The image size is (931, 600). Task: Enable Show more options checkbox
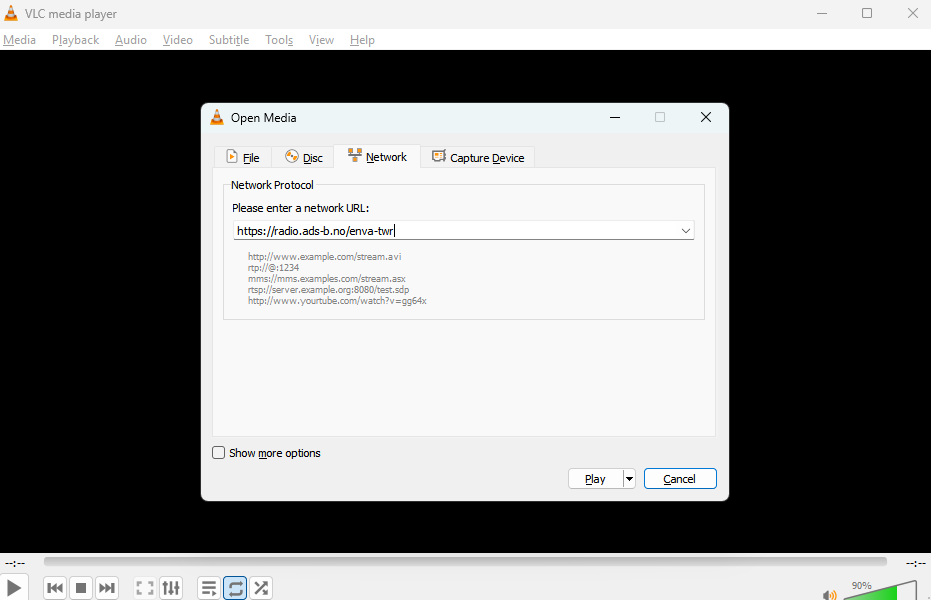click(x=219, y=453)
